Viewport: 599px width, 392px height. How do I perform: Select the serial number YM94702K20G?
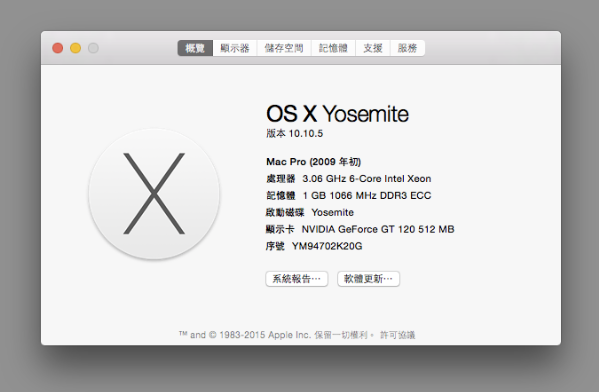pyautogui.click(x=327, y=246)
